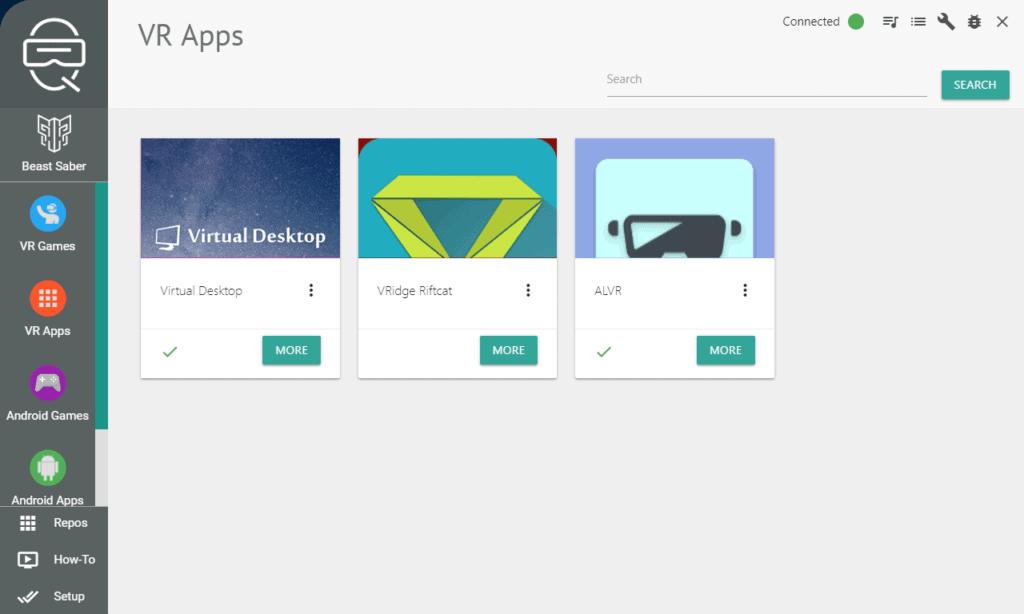Close the app with the X icon
Screen dimensions: 1024x614
tap(1002, 22)
